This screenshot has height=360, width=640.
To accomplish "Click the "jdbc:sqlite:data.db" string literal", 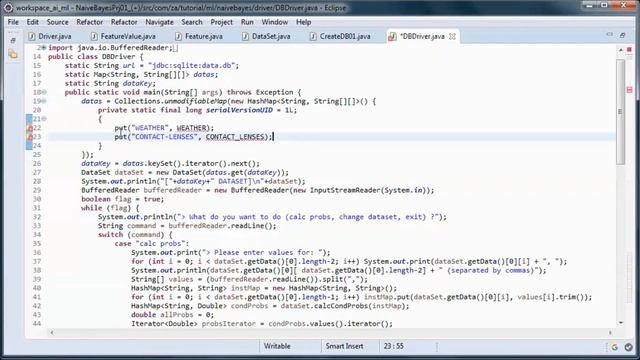I will pos(191,66).
